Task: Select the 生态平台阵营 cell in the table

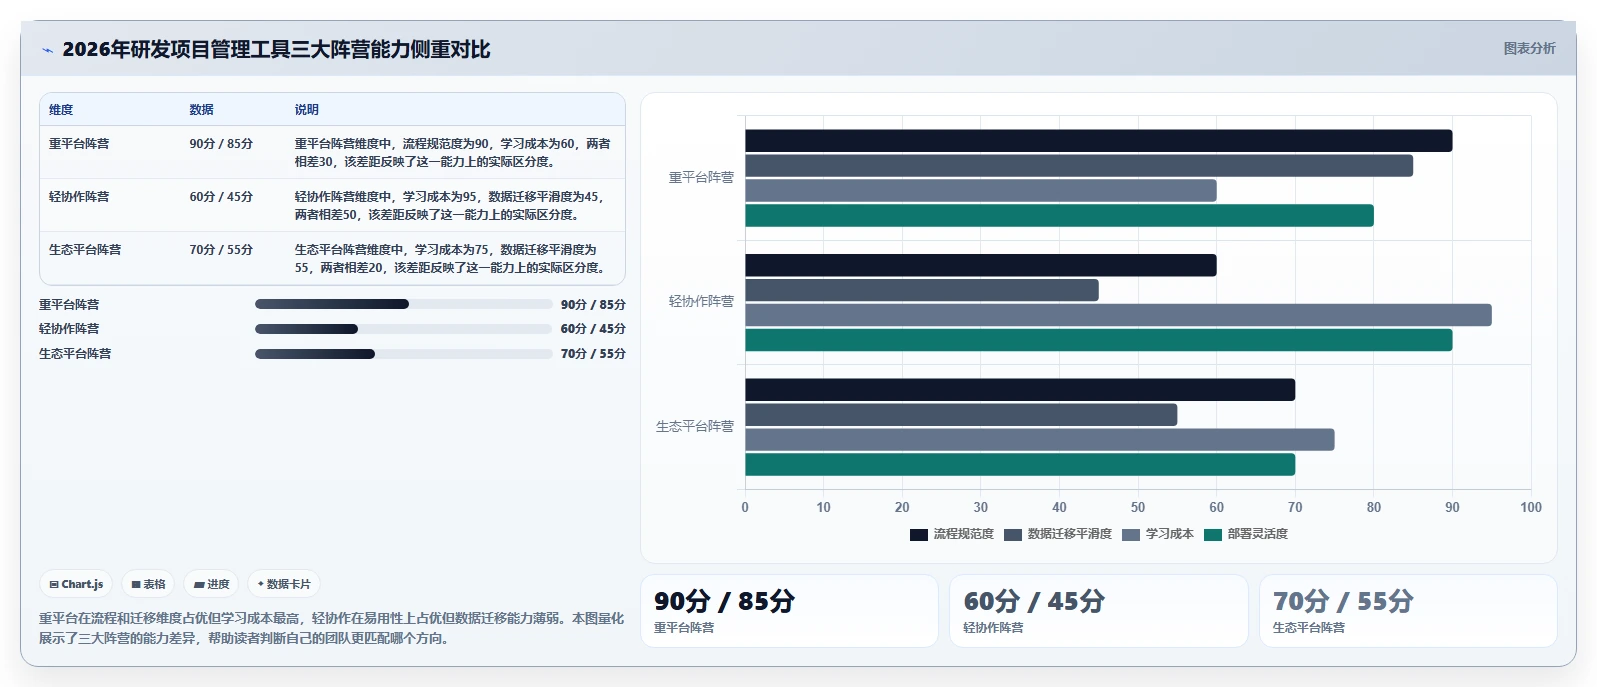Action: (x=85, y=250)
